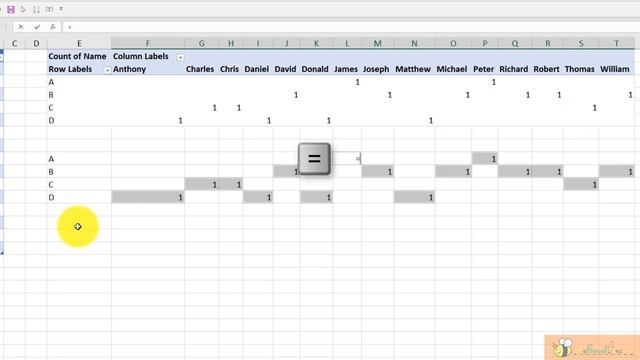Select the 'Richard' column label
This screenshot has width=640, height=360.
513,69
